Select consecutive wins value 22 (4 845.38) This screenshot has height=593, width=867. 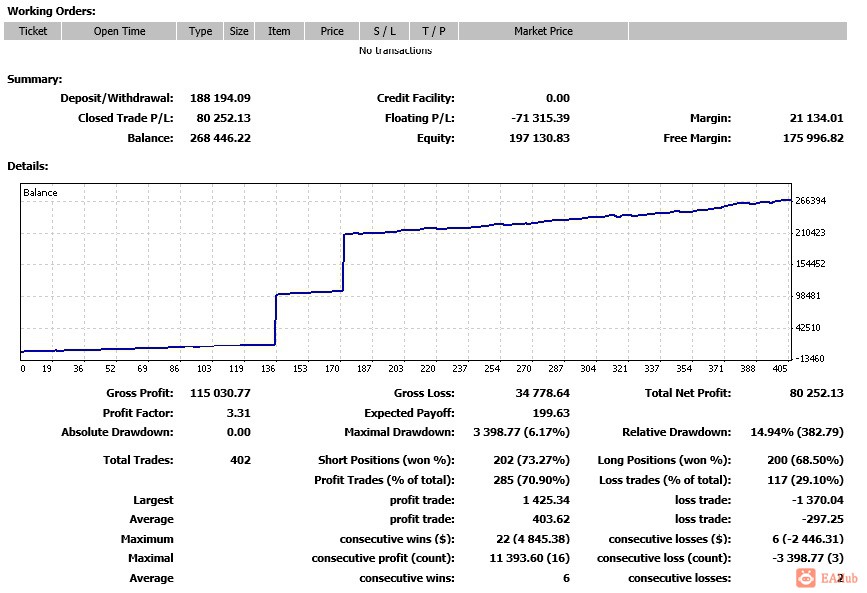point(533,539)
